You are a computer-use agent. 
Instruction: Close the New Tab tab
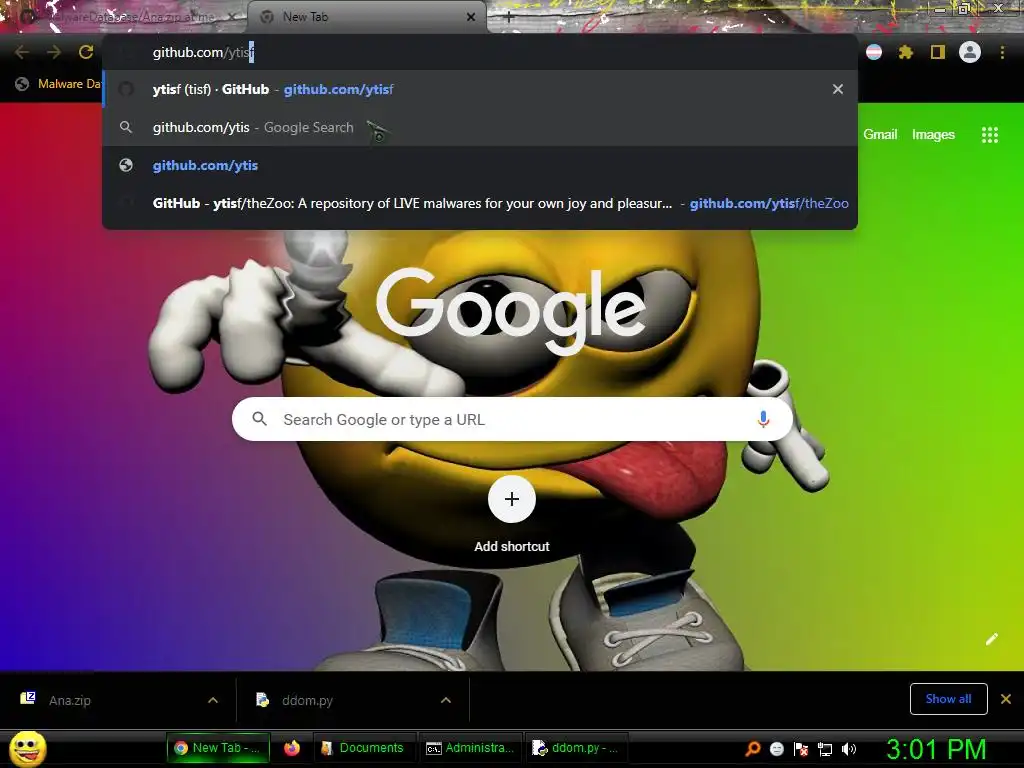(x=471, y=17)
